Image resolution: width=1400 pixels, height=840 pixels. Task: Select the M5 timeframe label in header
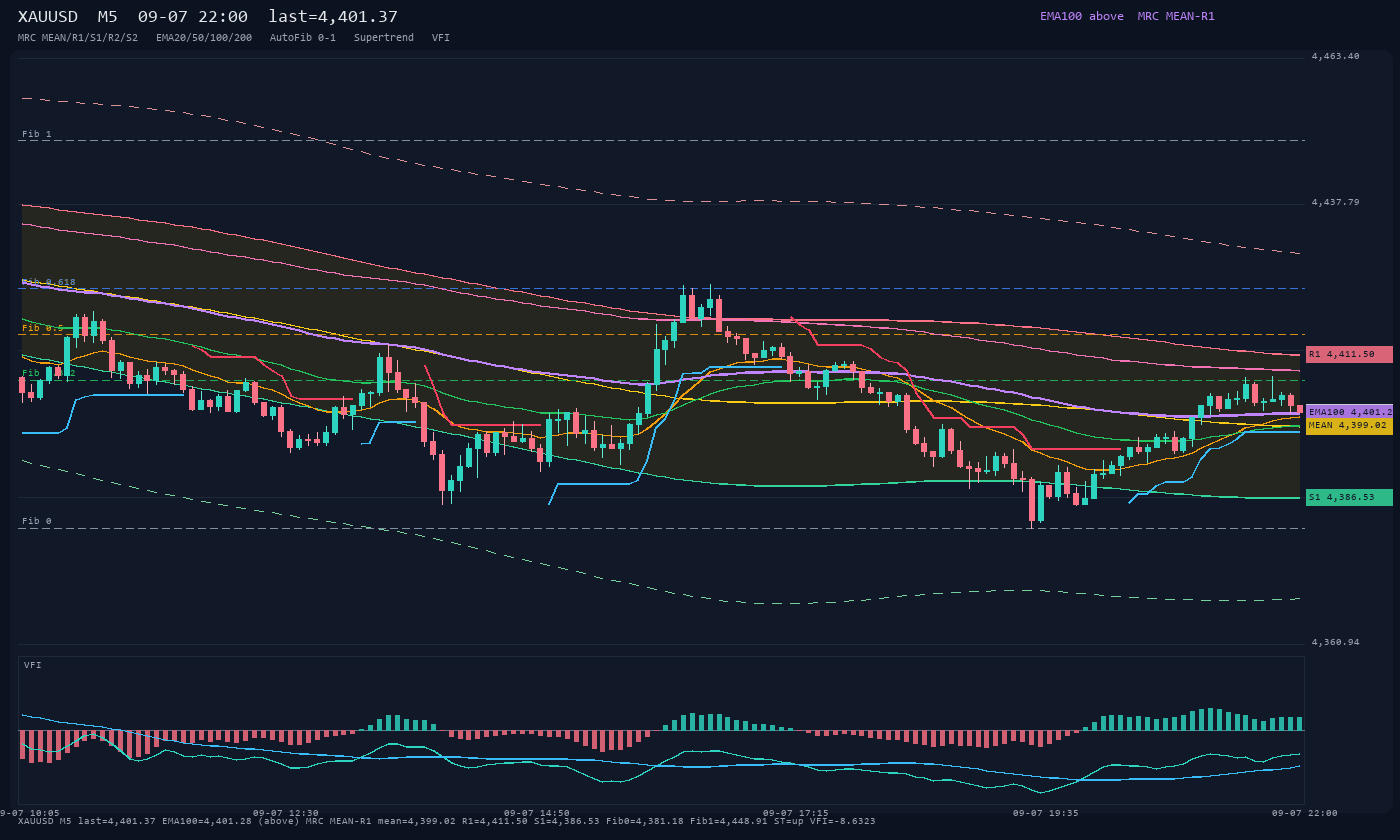pos(108,17)
